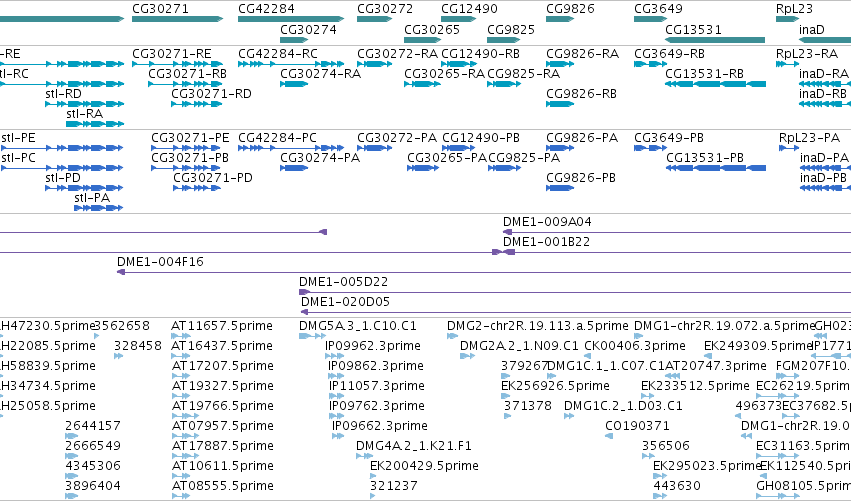Select BAC clone DME1-004F16

pyautogui.click(x=484, y=272)
